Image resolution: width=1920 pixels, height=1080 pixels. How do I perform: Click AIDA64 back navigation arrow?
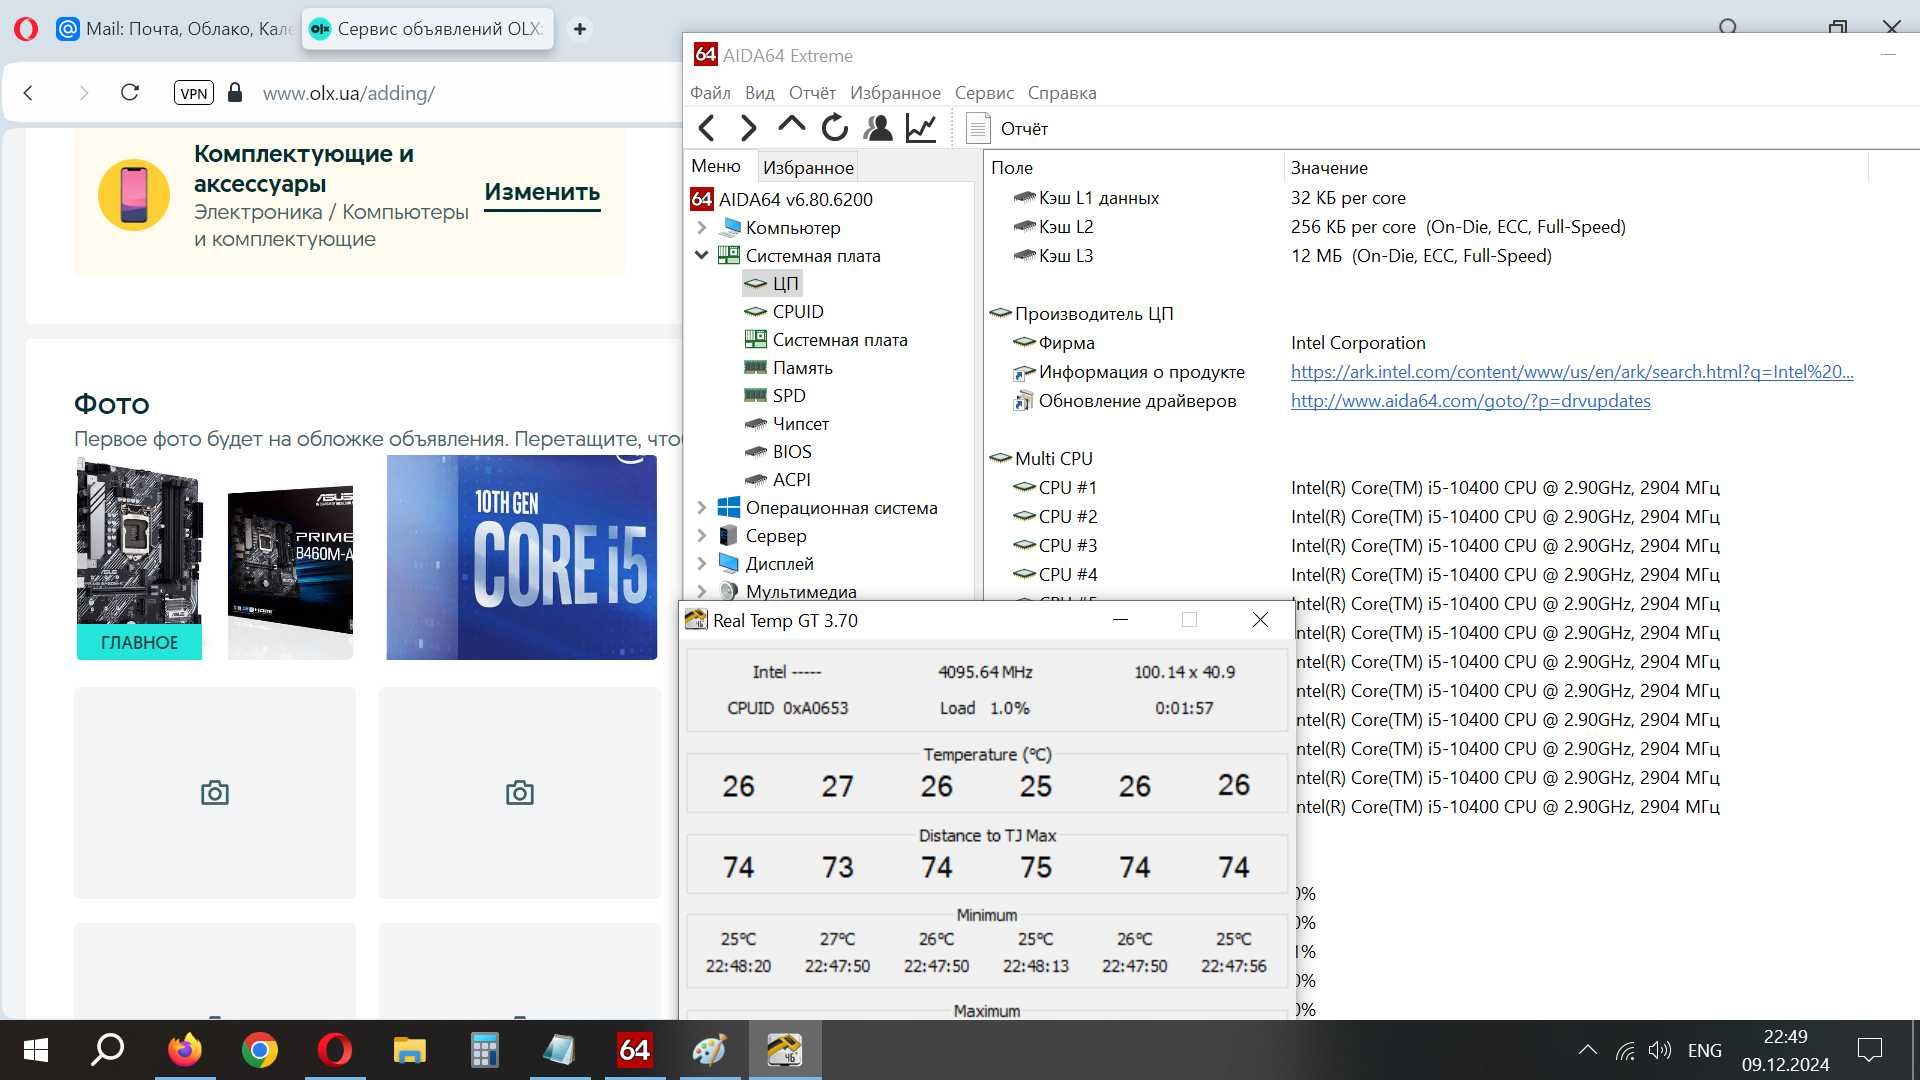707,128
